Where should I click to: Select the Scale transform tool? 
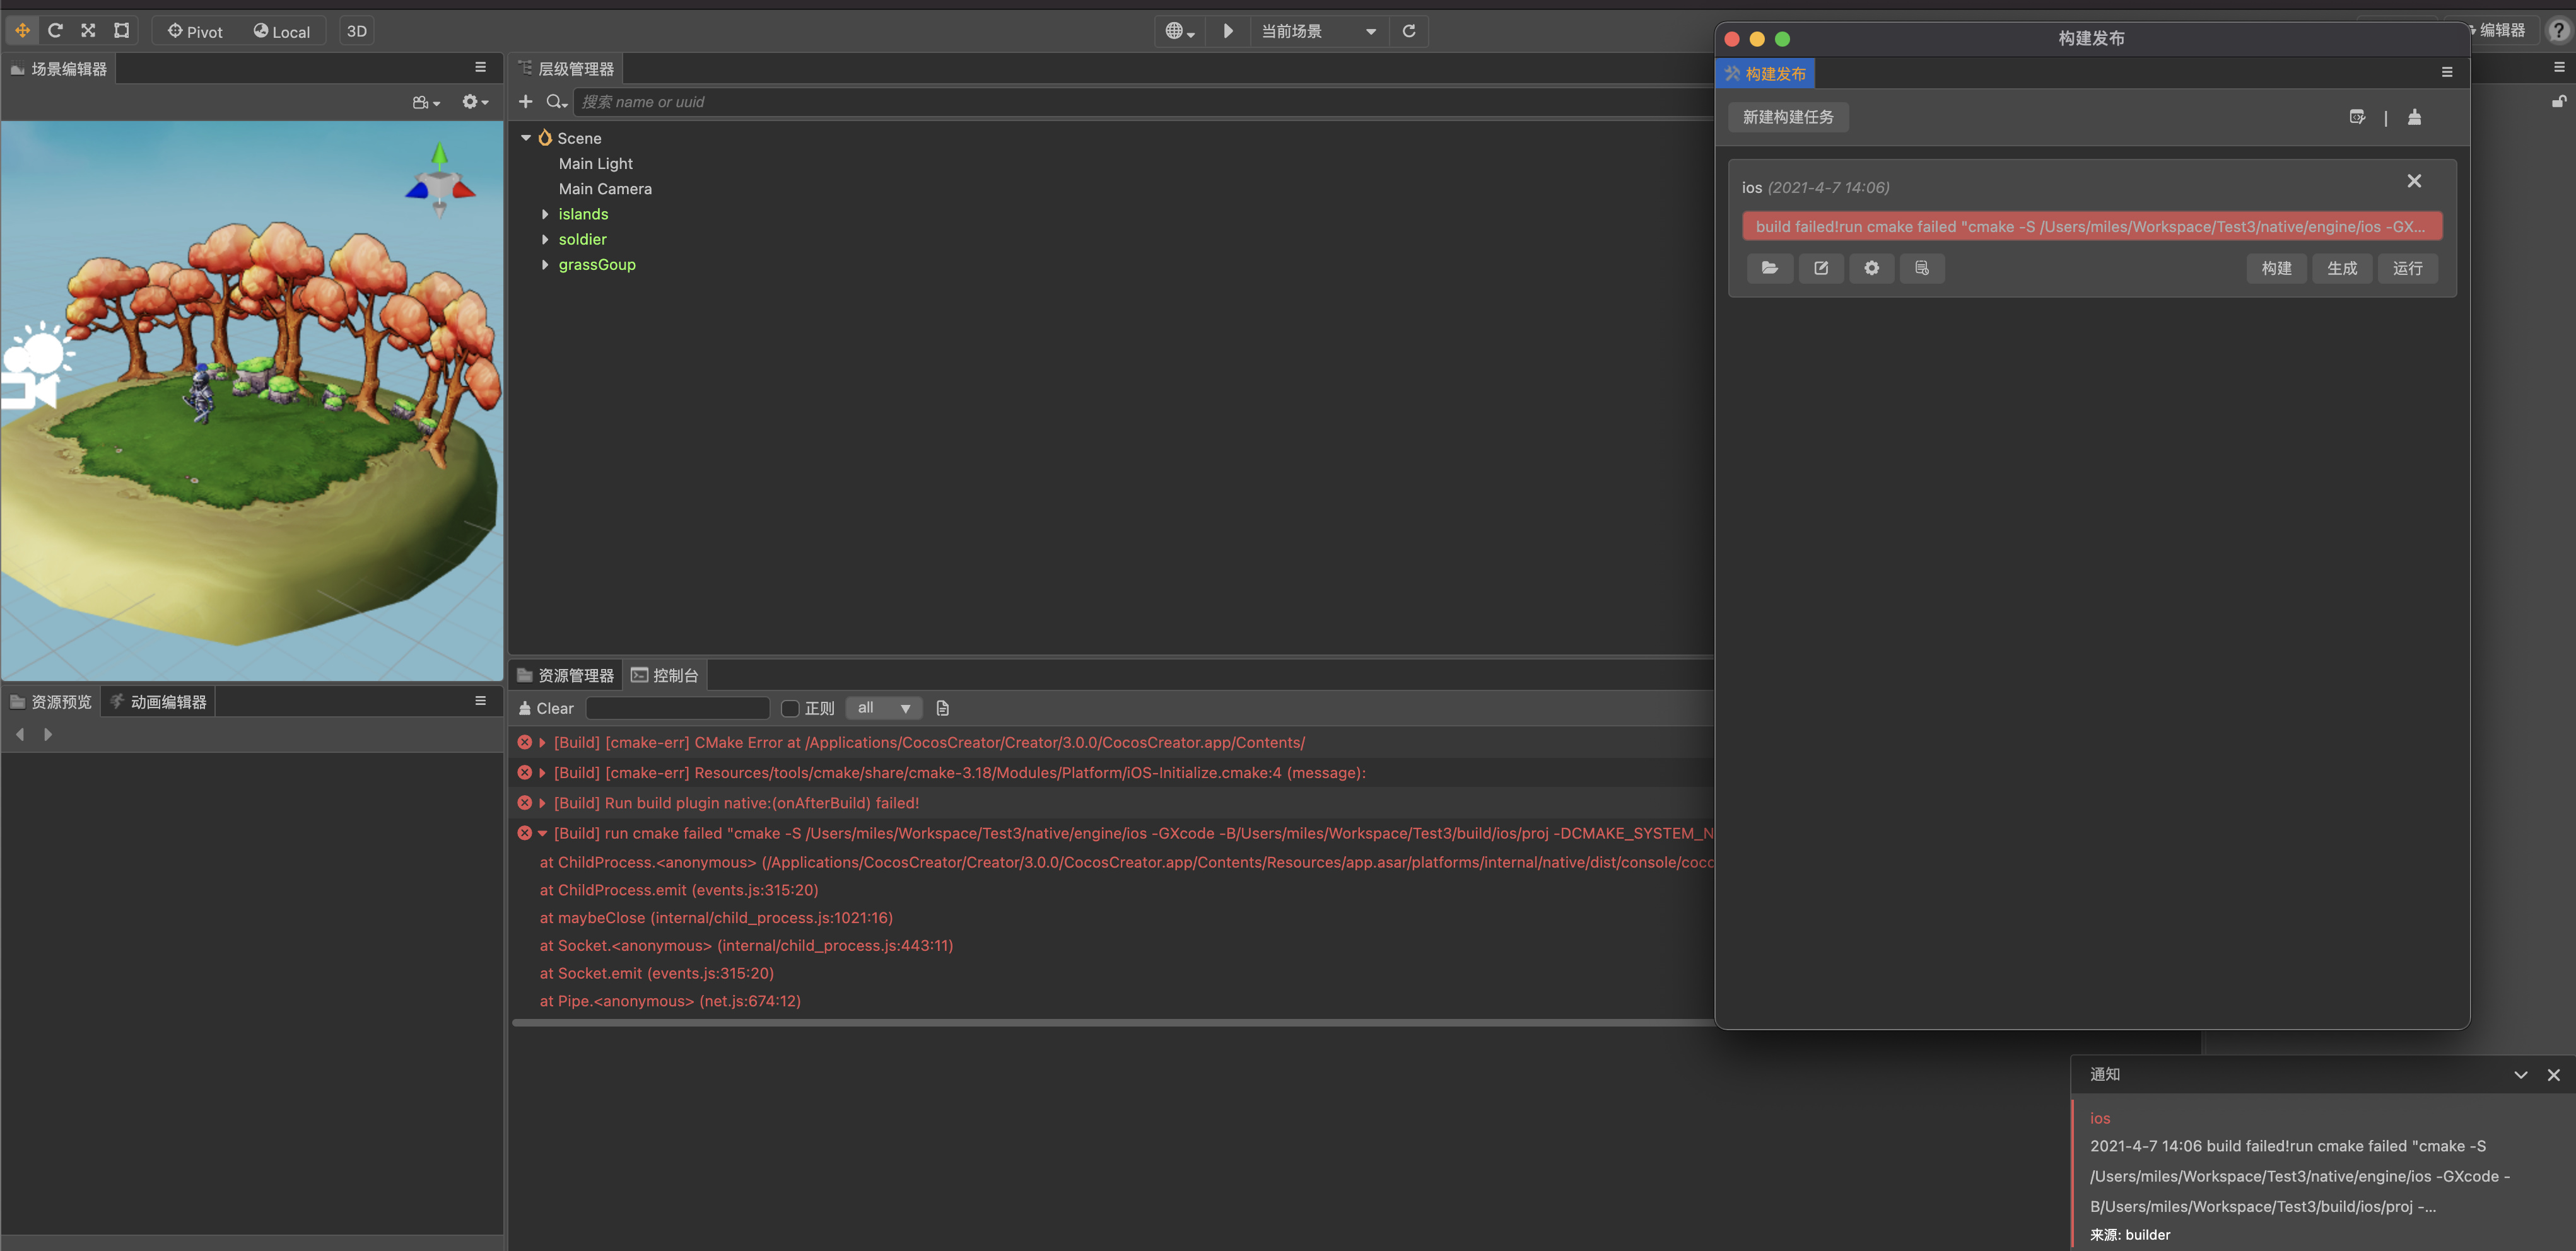(88, 31)
